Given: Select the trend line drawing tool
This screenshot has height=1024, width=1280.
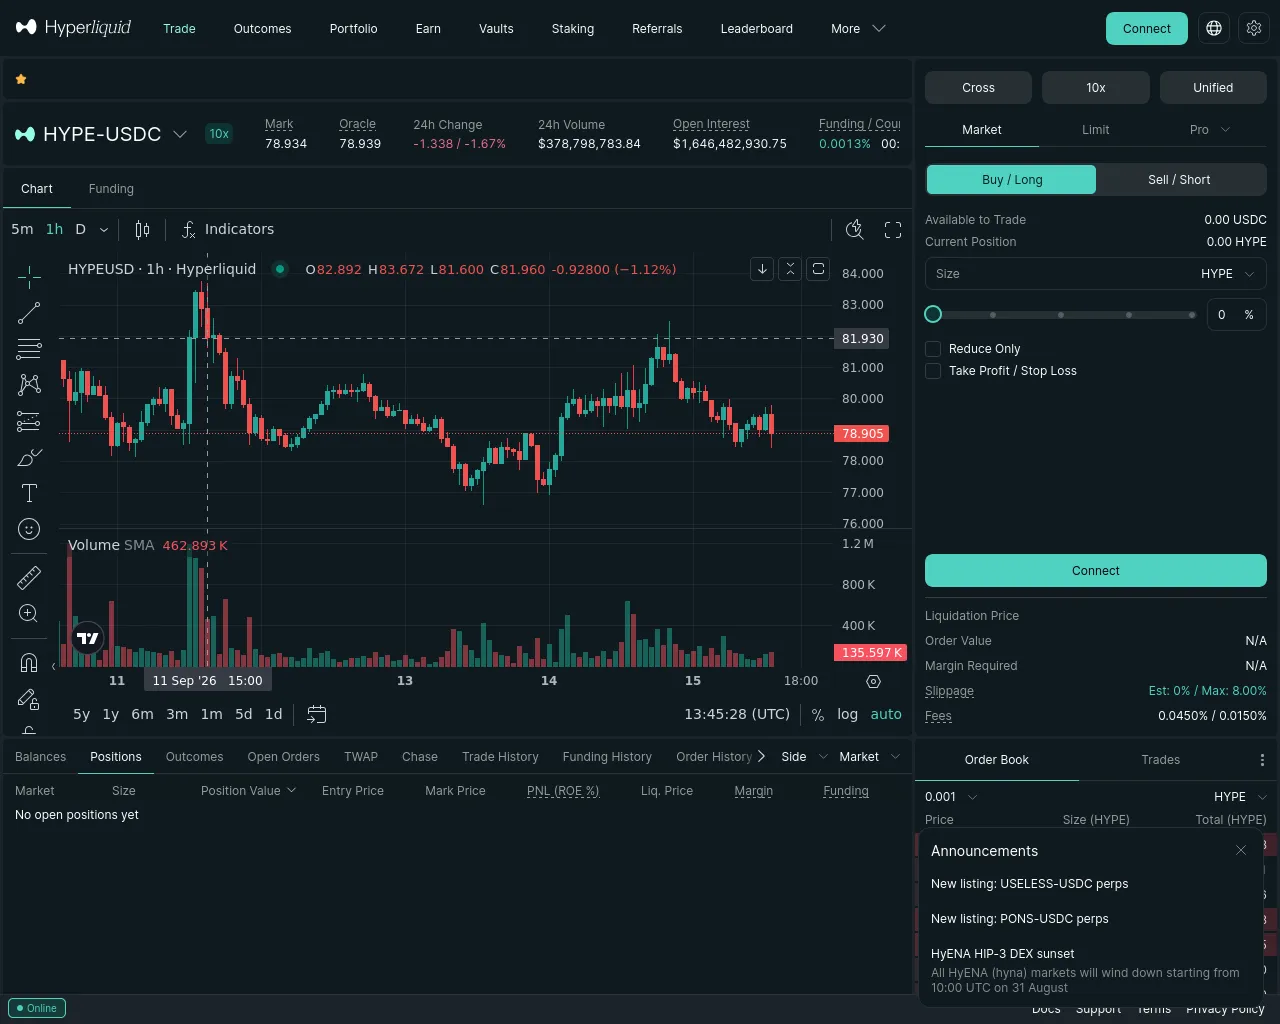Looking at the screenshot, I should 29,313.
